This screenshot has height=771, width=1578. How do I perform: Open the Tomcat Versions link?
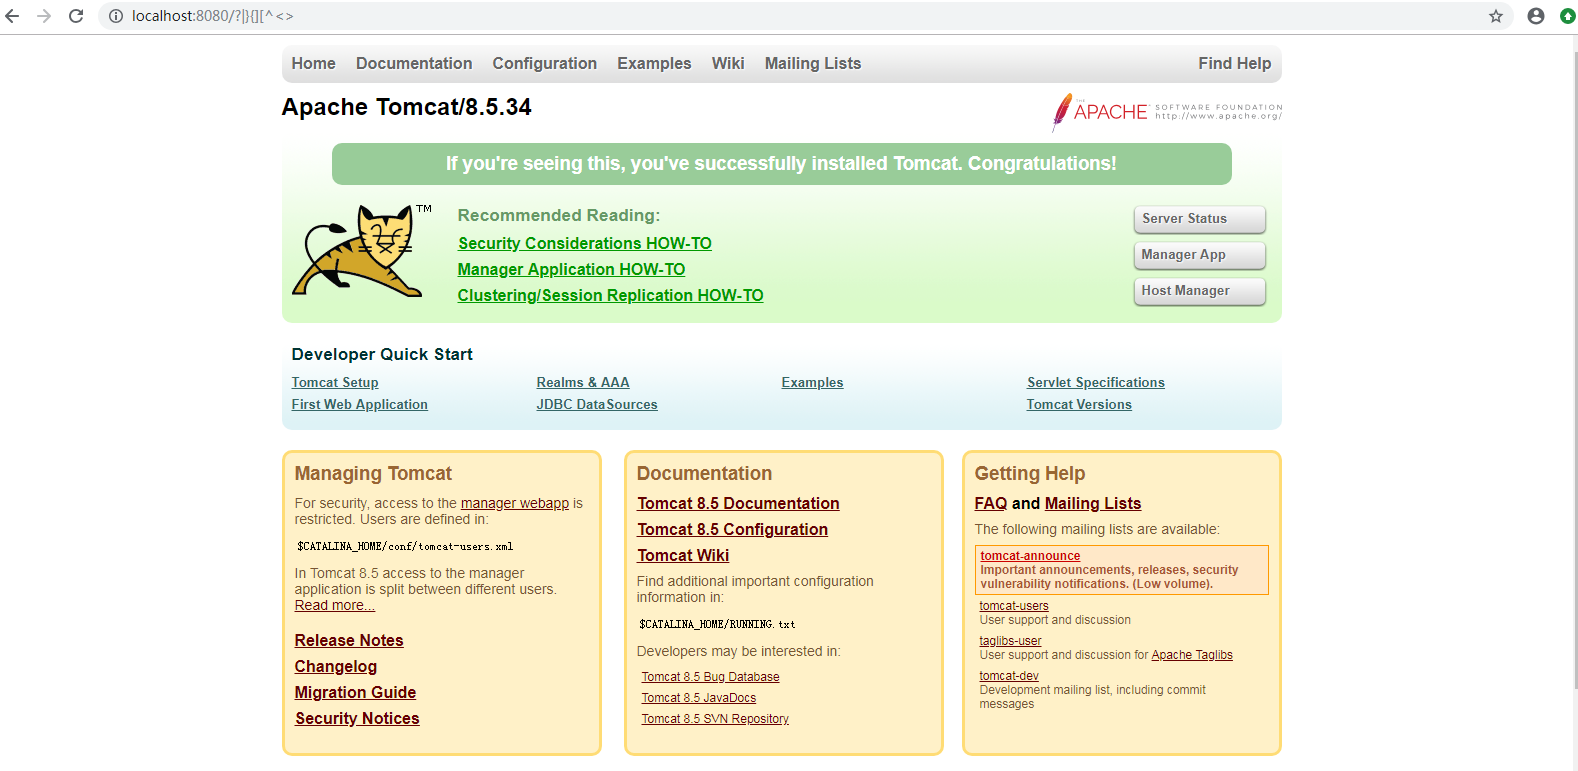(x=1079, y=404)
